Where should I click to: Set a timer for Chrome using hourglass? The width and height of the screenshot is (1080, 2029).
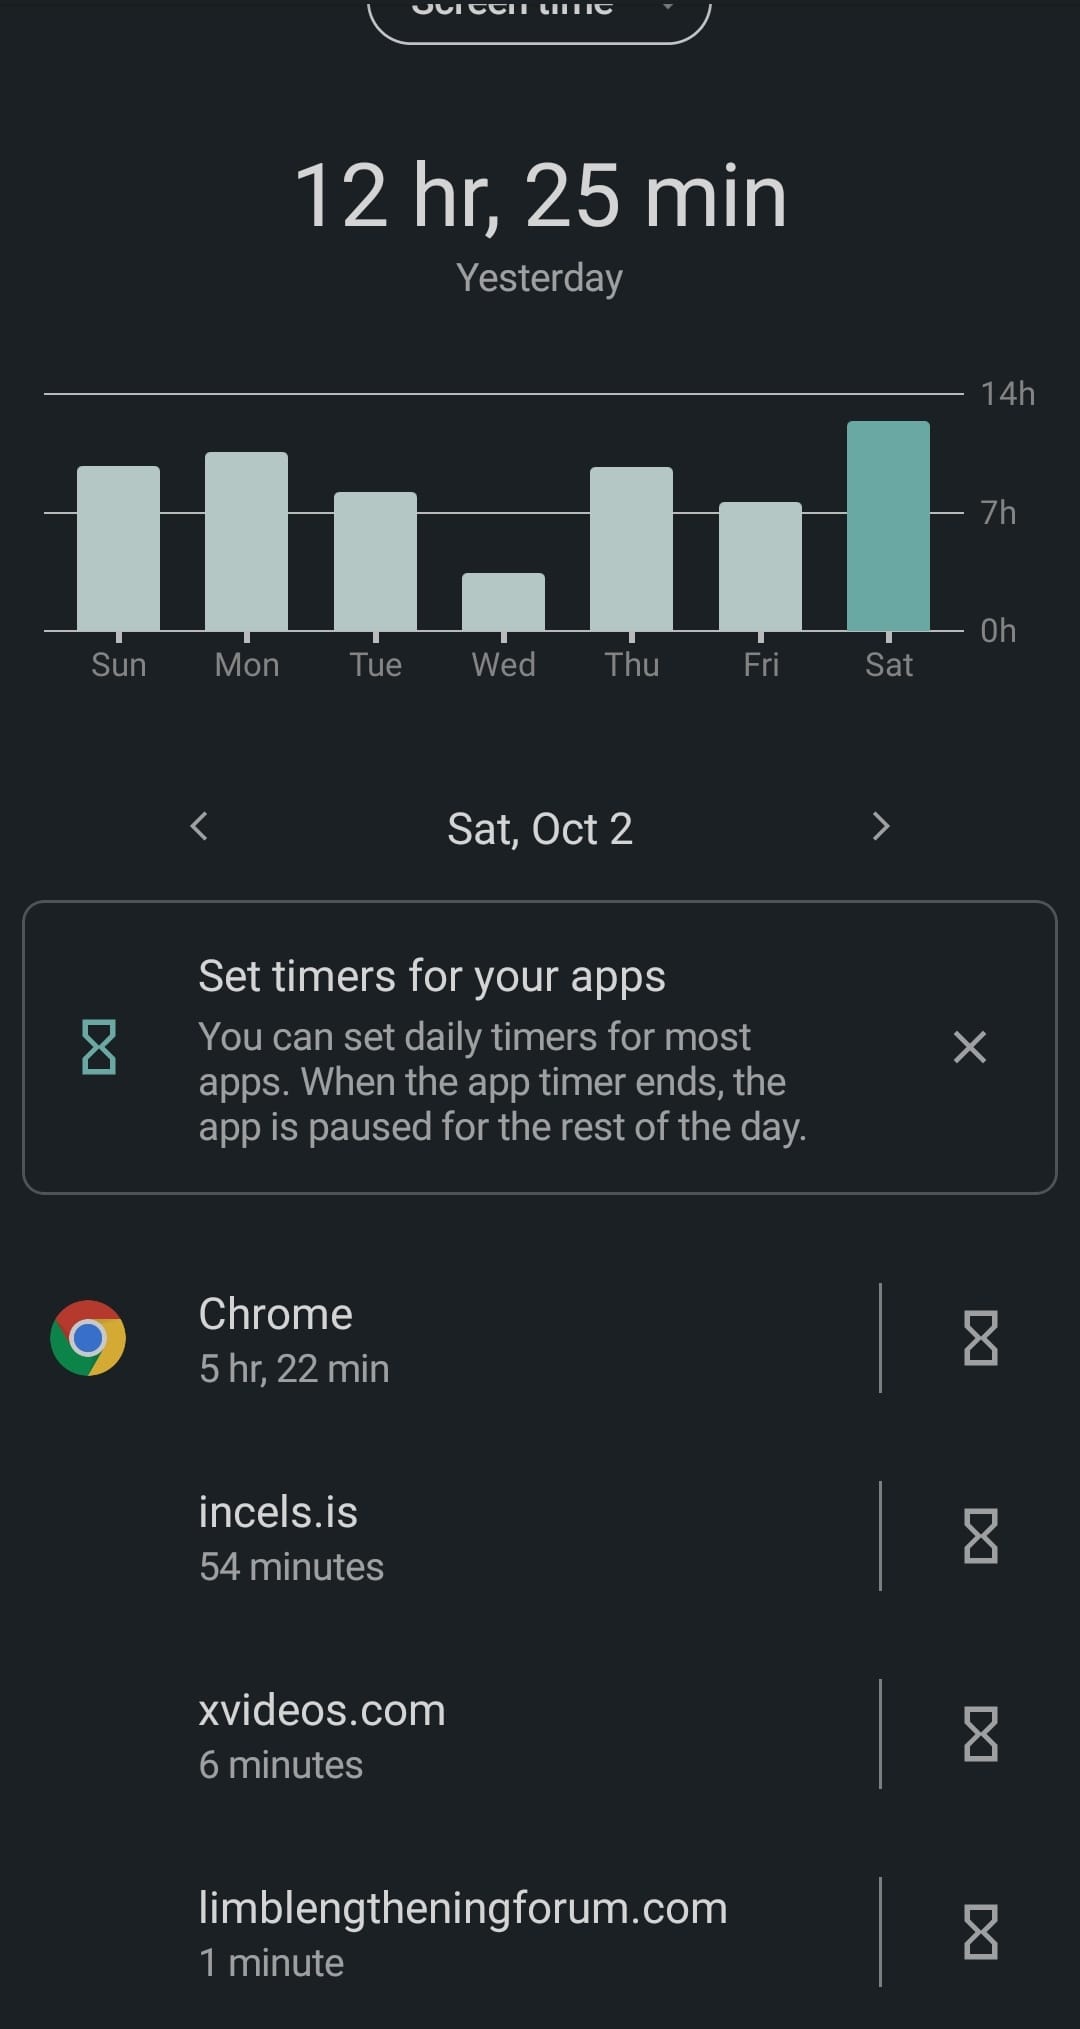pyautogui.click(x=980, y=1338)
